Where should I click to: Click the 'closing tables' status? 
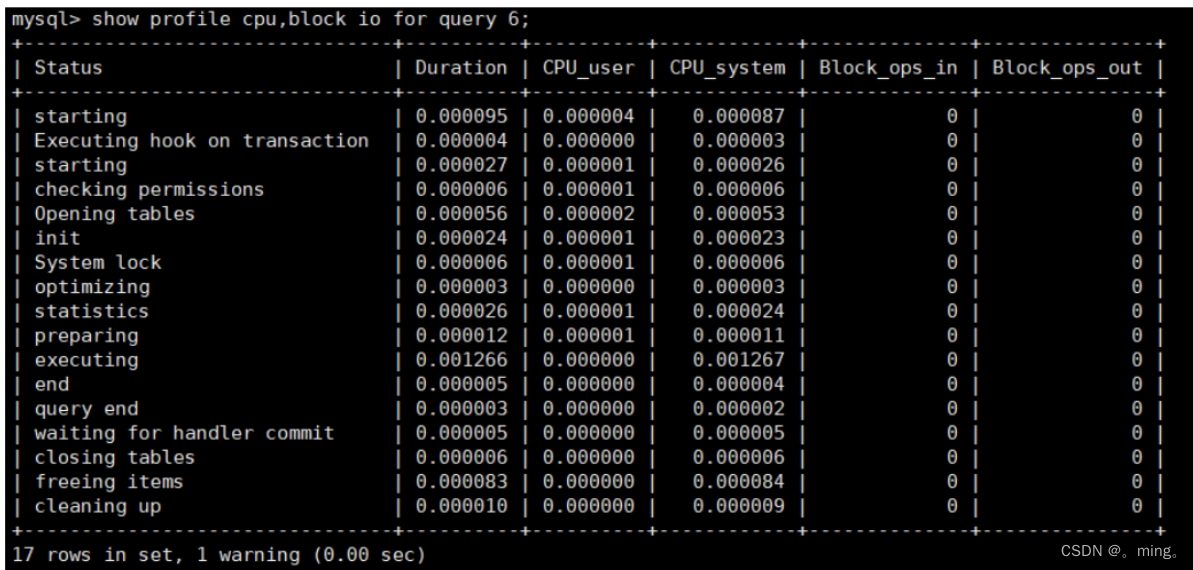(x=114, y=457)
